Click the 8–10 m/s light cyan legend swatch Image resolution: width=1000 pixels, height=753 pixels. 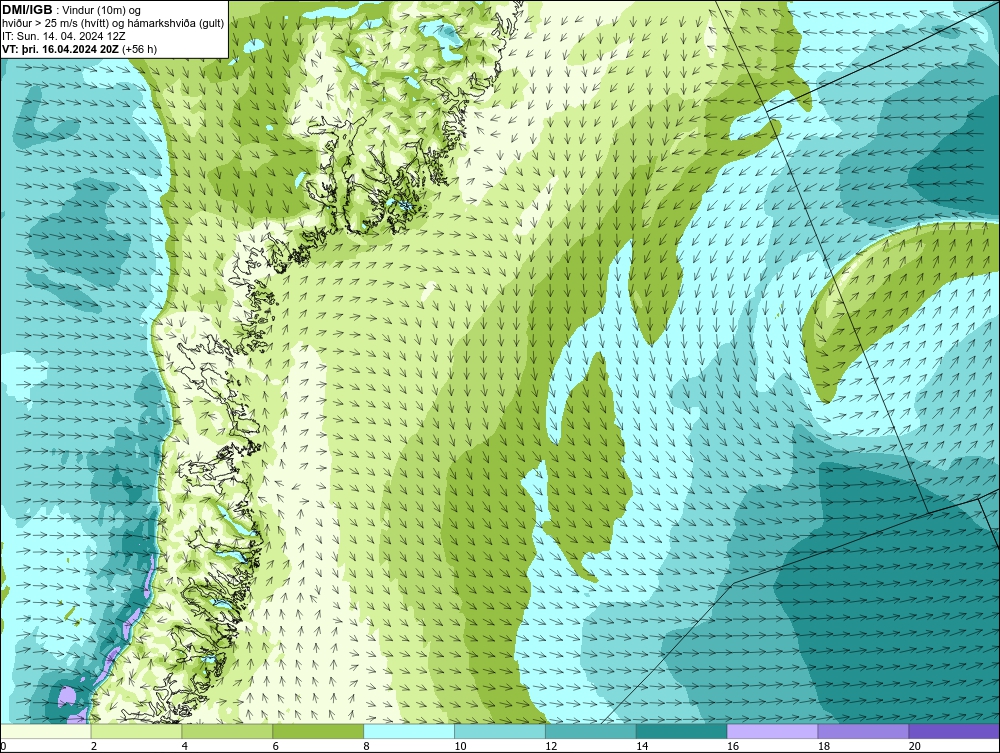409,731
